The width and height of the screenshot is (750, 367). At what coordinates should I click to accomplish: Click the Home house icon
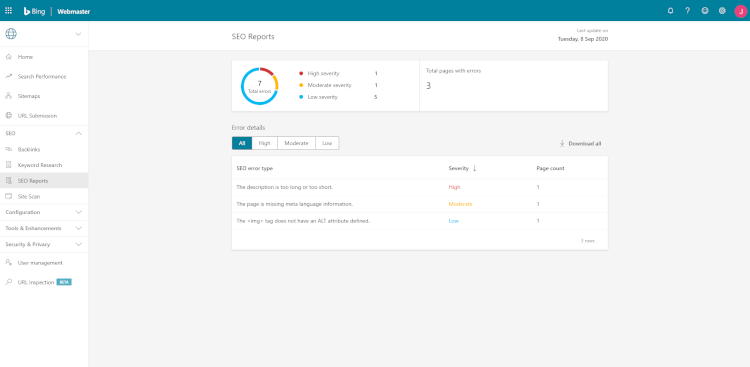[9, 57]
